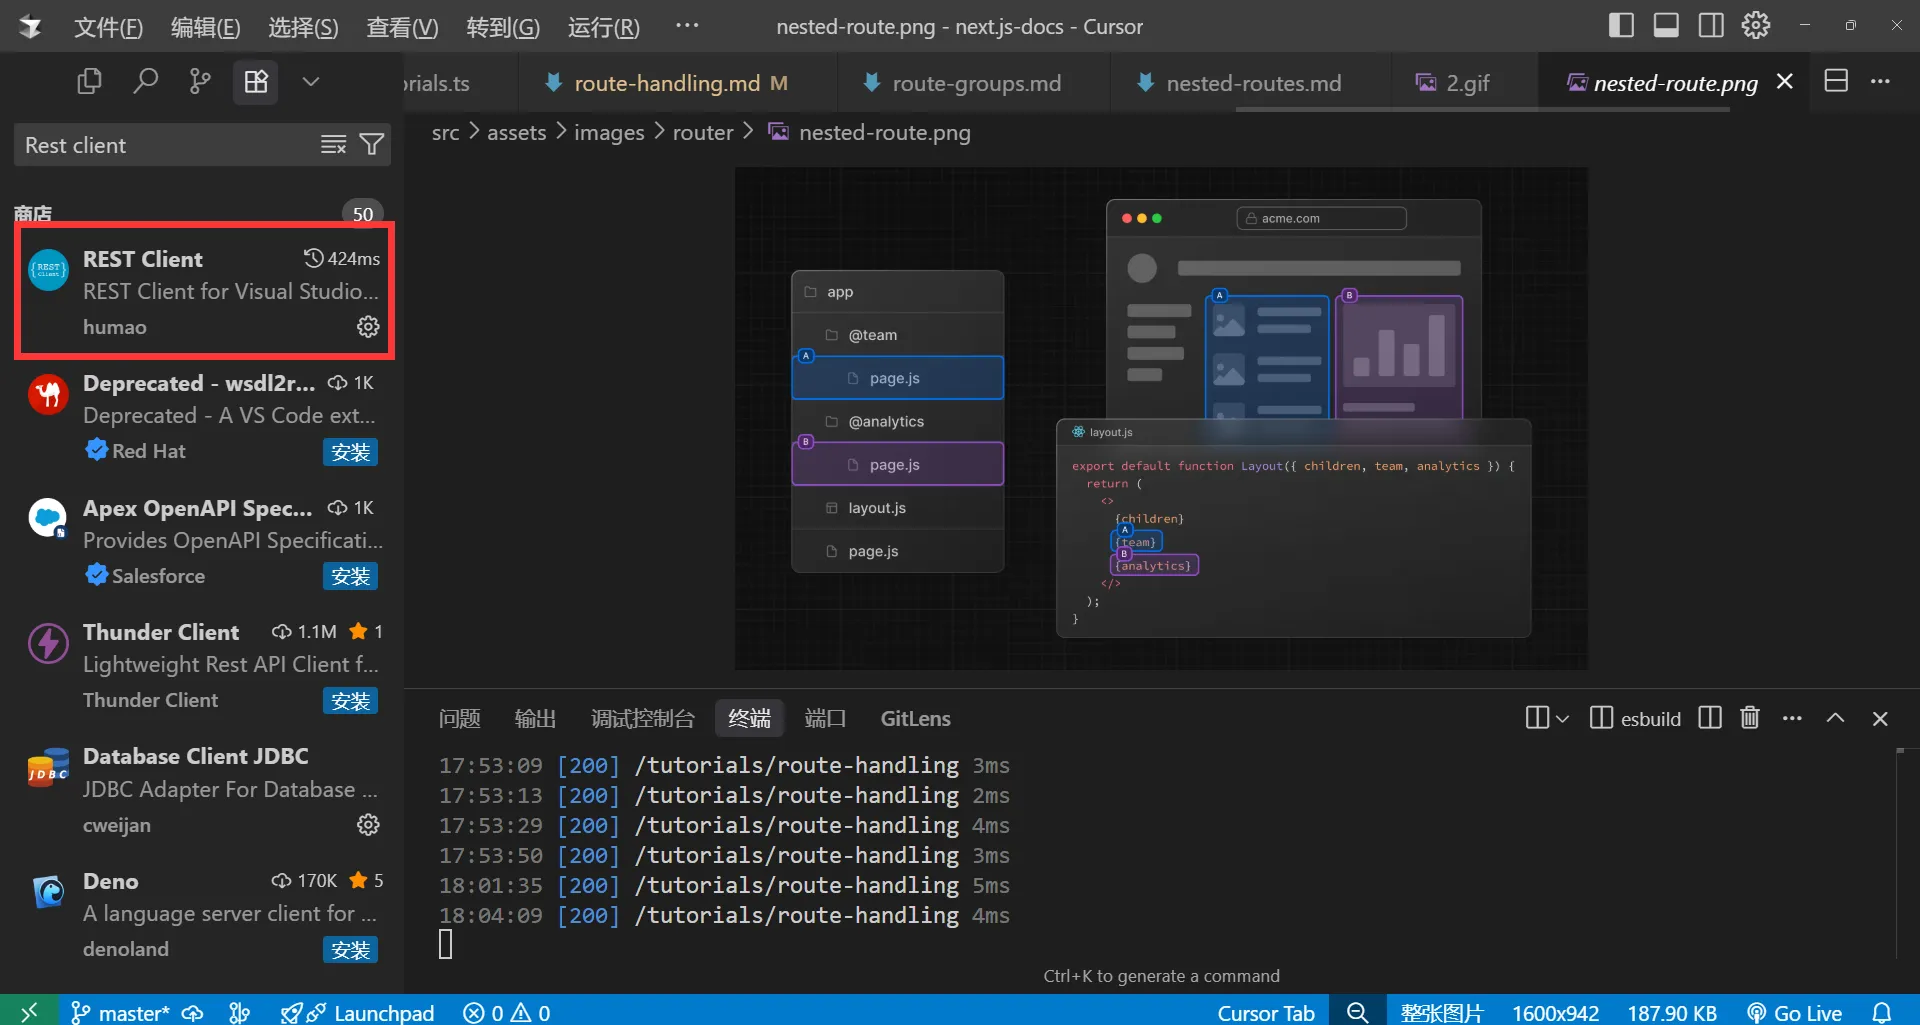Open REST Client extension settings gear

tap(367, 326)
